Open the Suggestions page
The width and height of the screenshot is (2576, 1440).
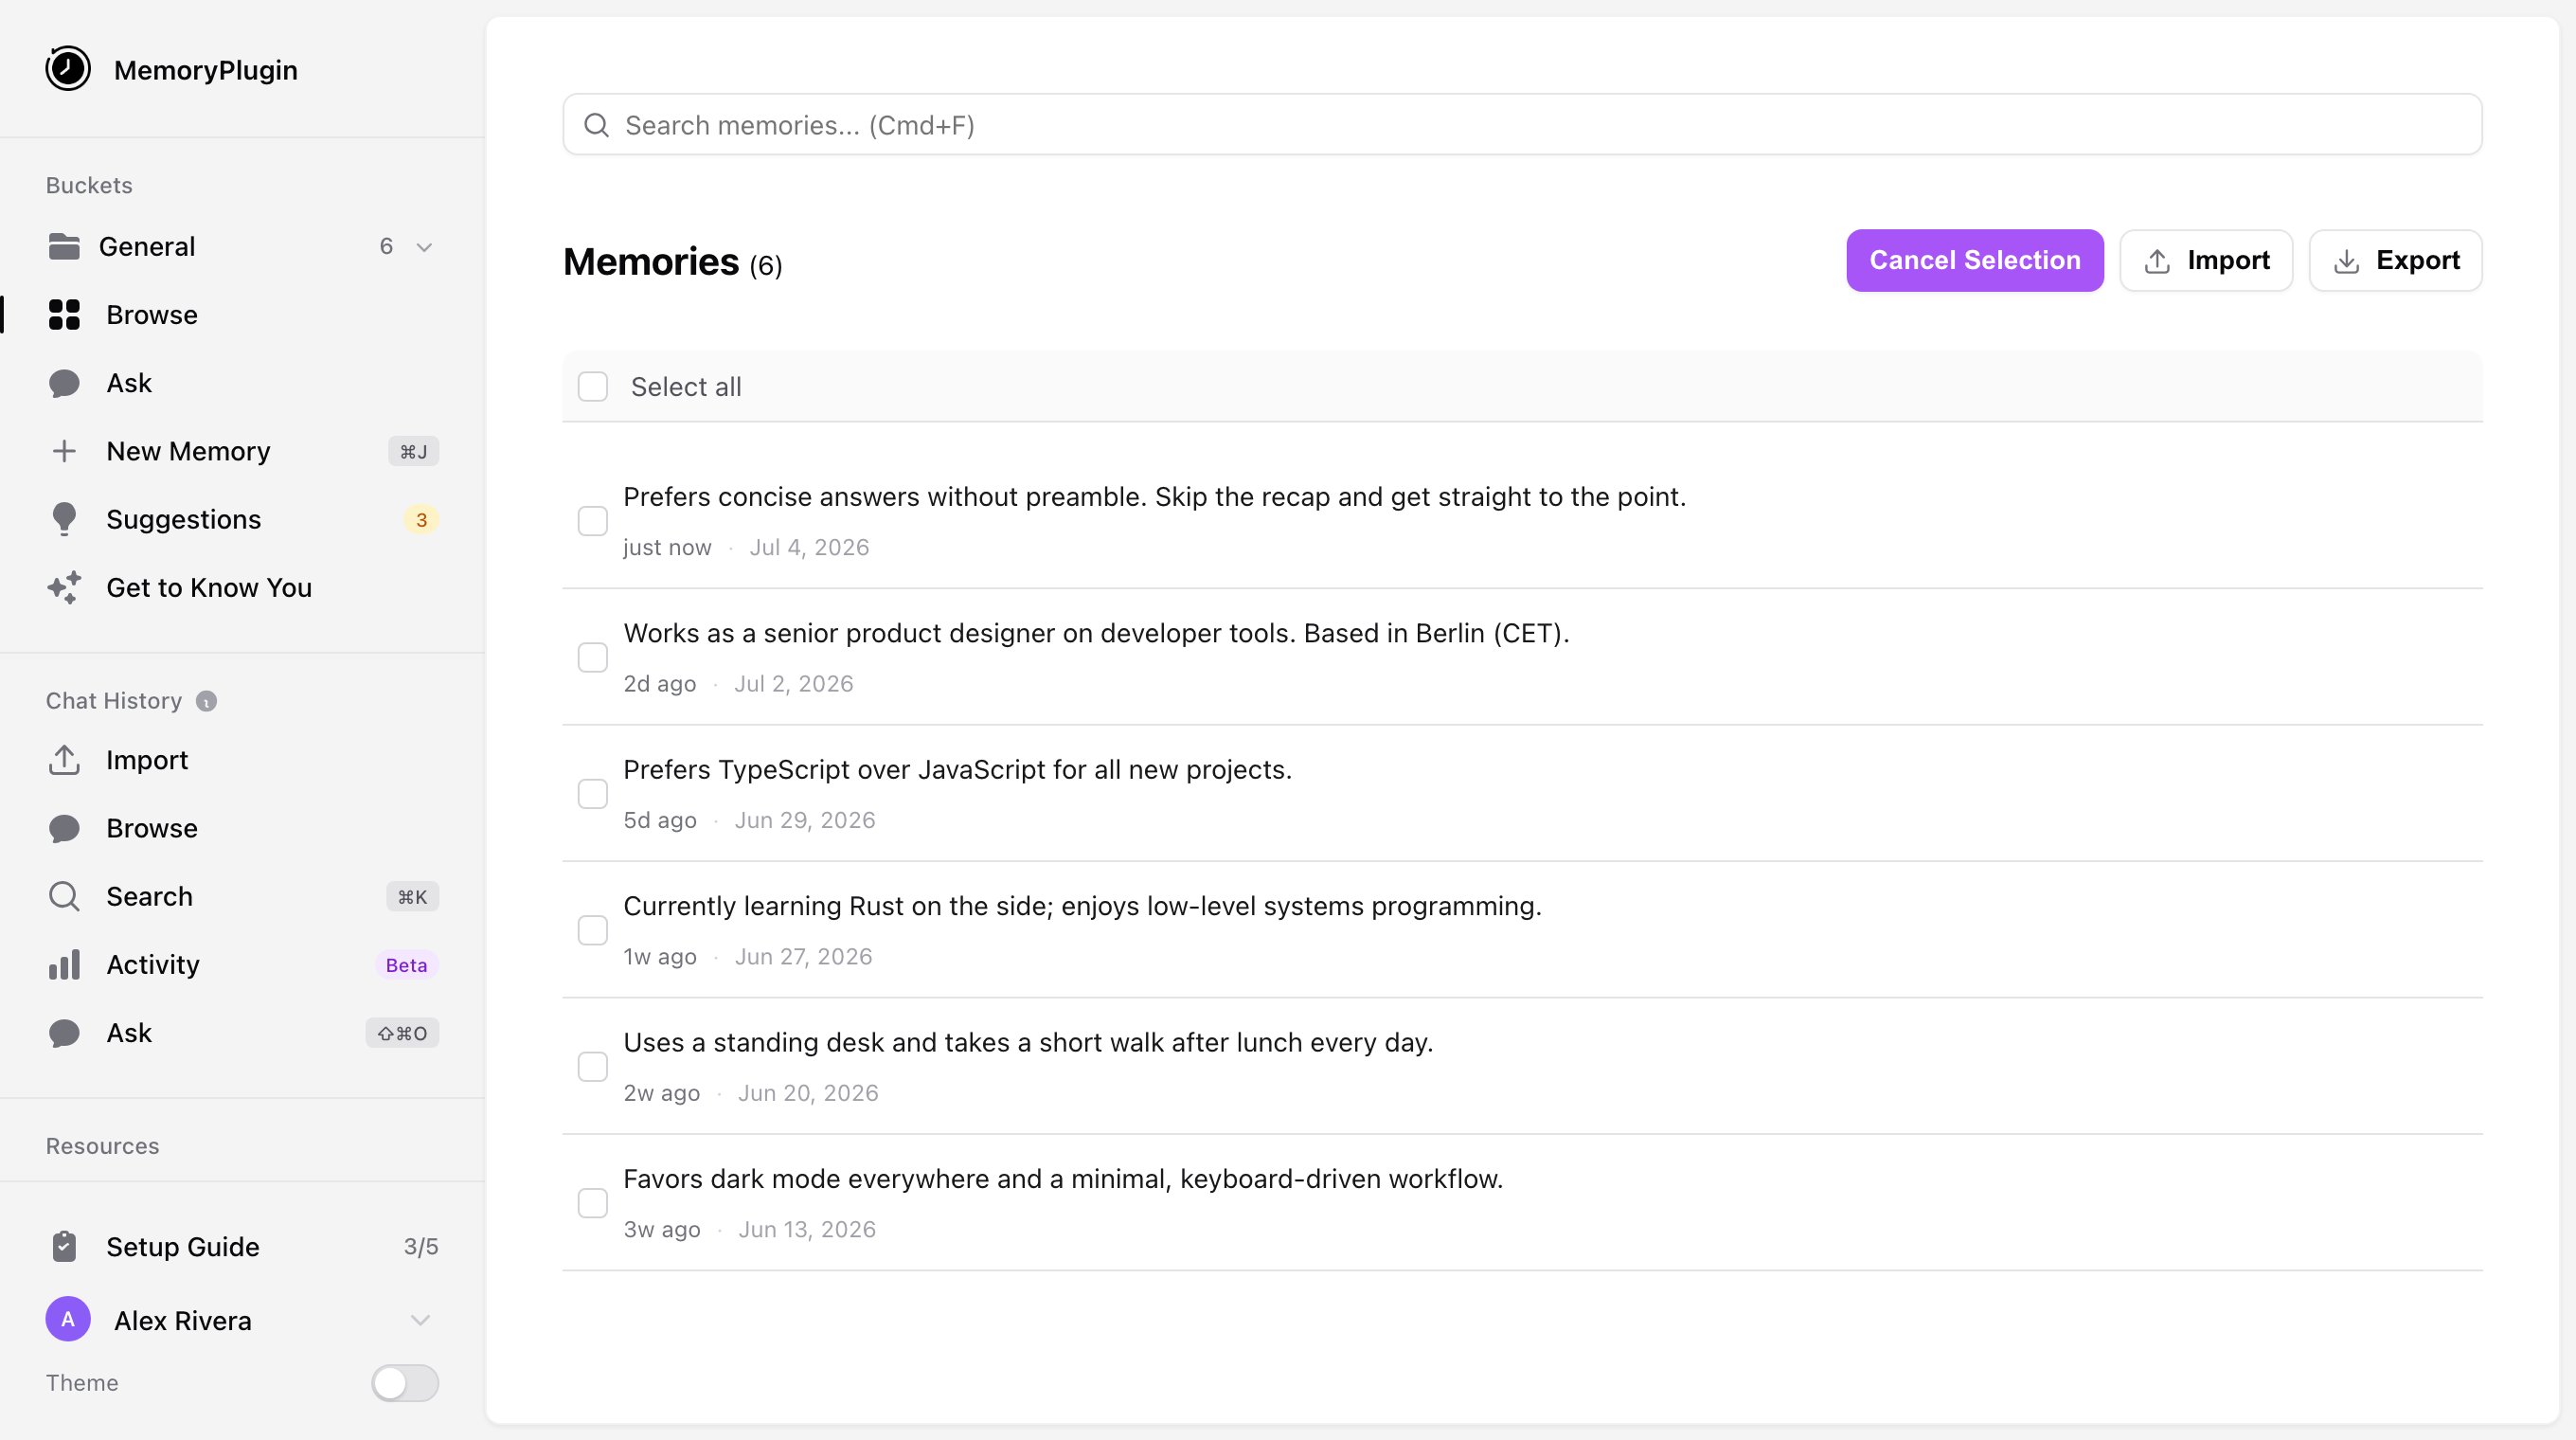pyautogui.click(x=242, y=519)
